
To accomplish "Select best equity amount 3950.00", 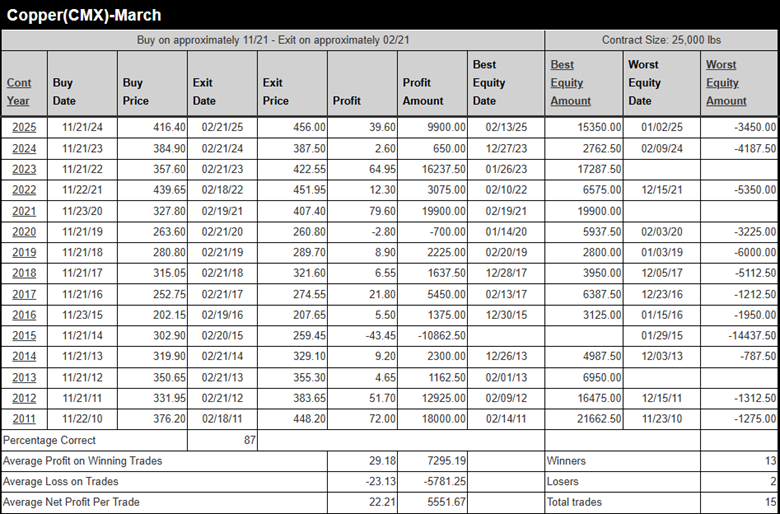I will point(602,273).
